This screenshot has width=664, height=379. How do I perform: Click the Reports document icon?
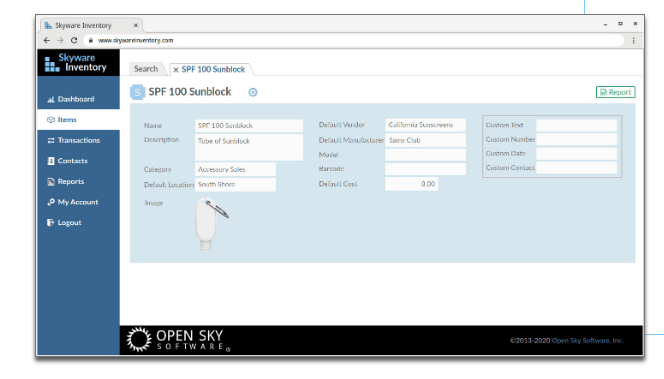click(51, 182)
